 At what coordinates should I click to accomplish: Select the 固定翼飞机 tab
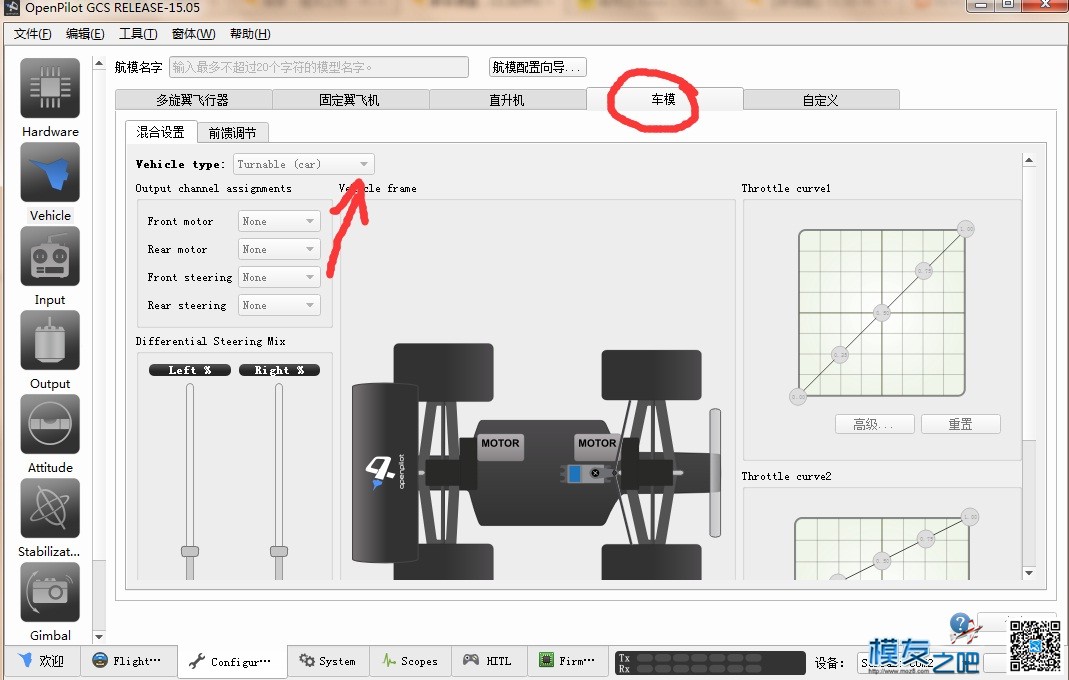tap(350, 100)
